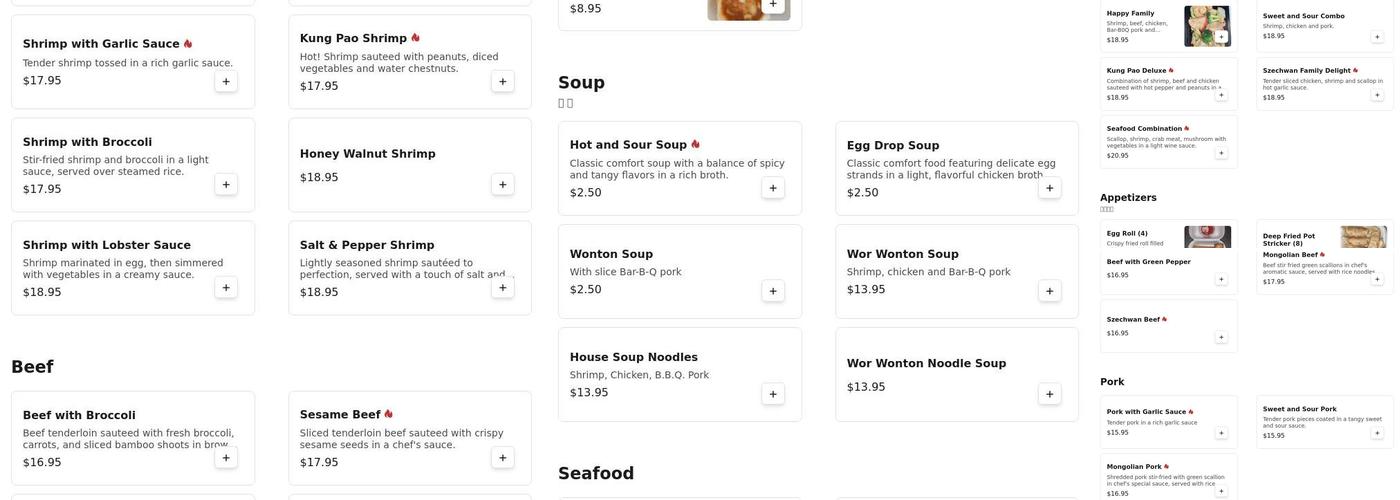Add Sesame Beef using plus icon
Viewport: 1400px width, 500px height.
pyautogui.click(x=503, y=458)
